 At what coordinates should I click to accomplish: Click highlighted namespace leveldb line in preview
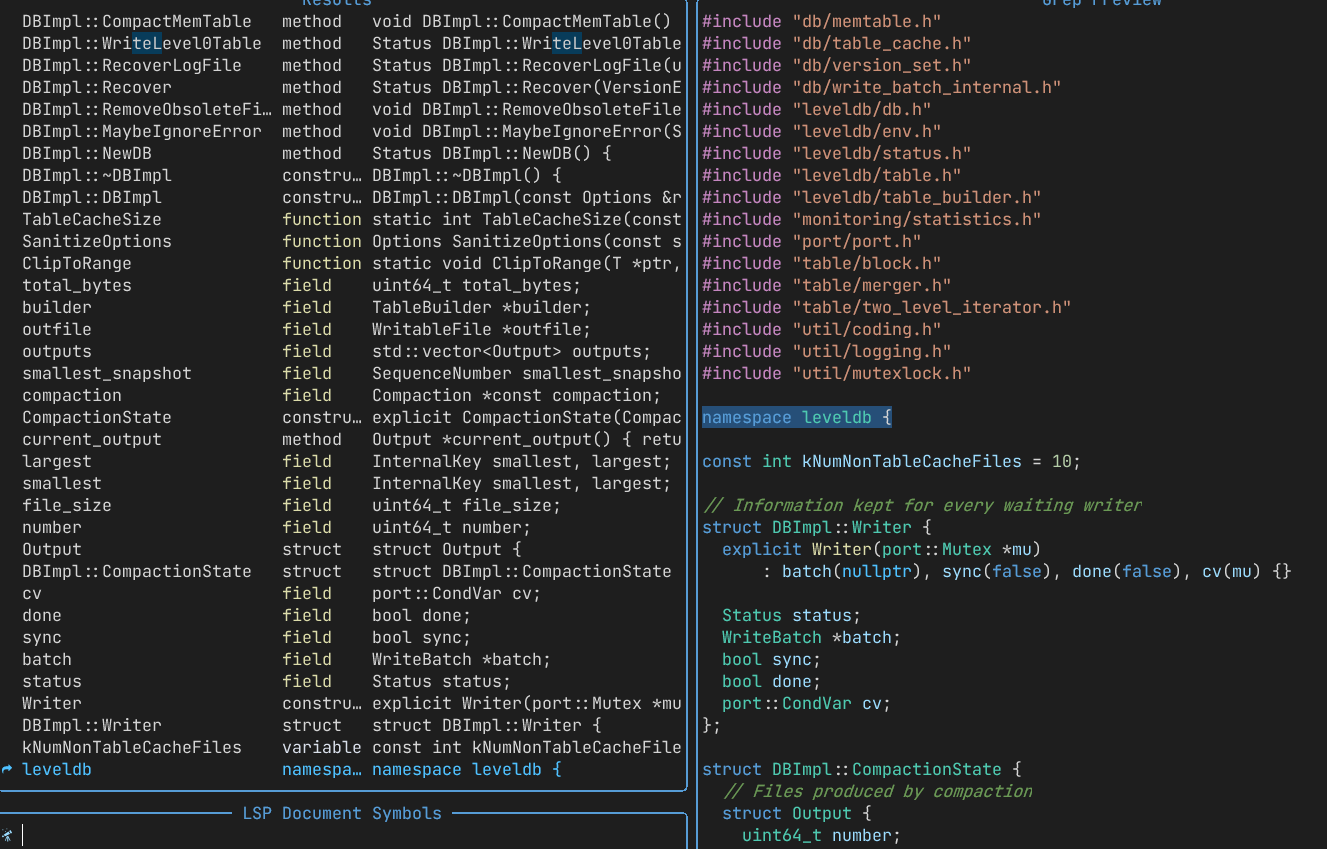(x=796, y=417)
